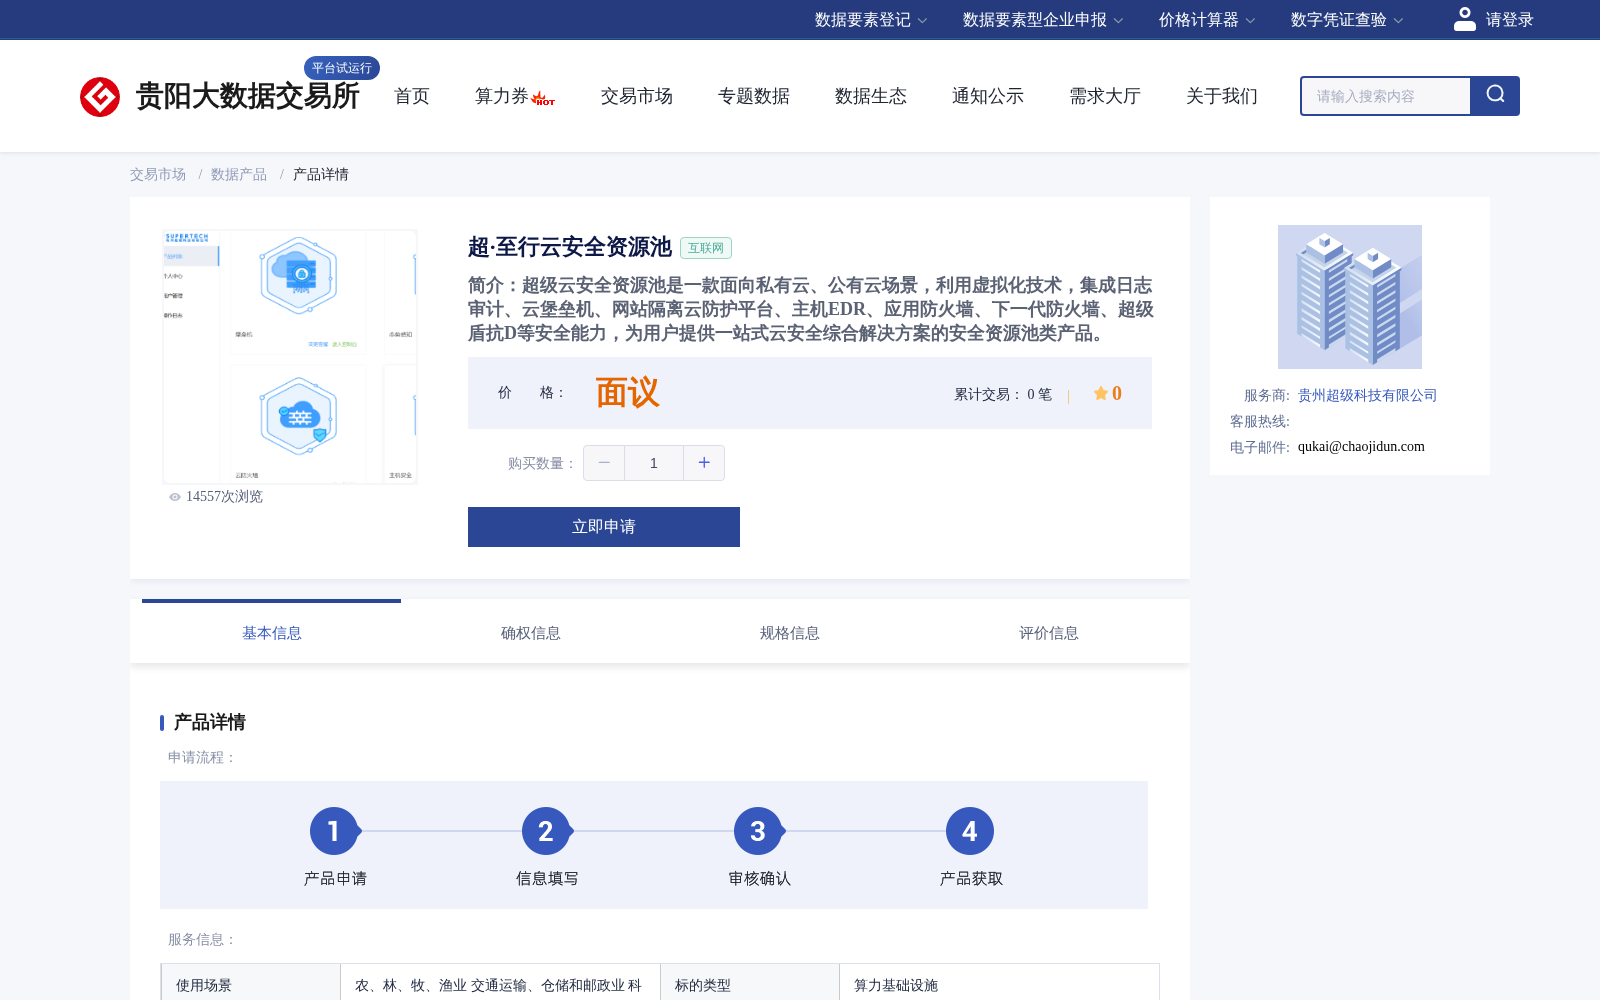This screenshot has width=1600, height=1000.
Task: Open the product preview thumbnail
Action: tap(290, 357)
